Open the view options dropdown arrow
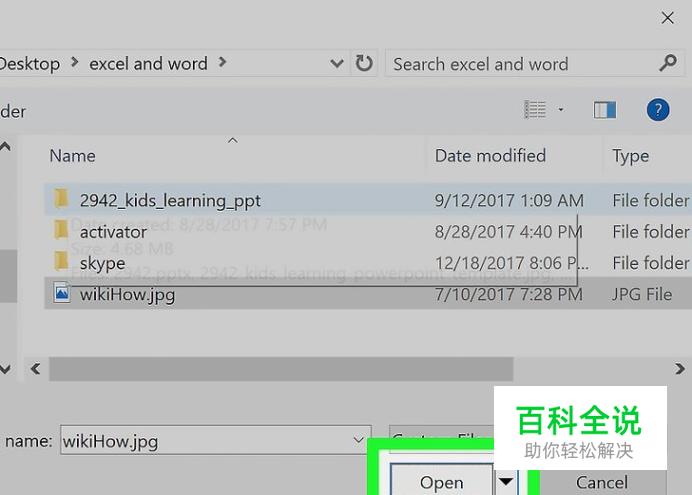This screenshot has width=692, height=495. pos(561,109)
